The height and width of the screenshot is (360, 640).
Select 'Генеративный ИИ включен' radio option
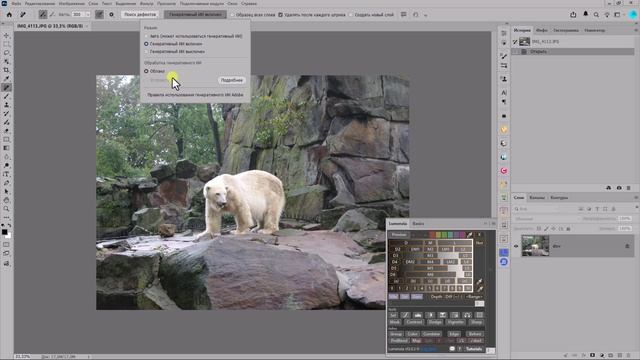pyautogui.click(x=146, y=44)
